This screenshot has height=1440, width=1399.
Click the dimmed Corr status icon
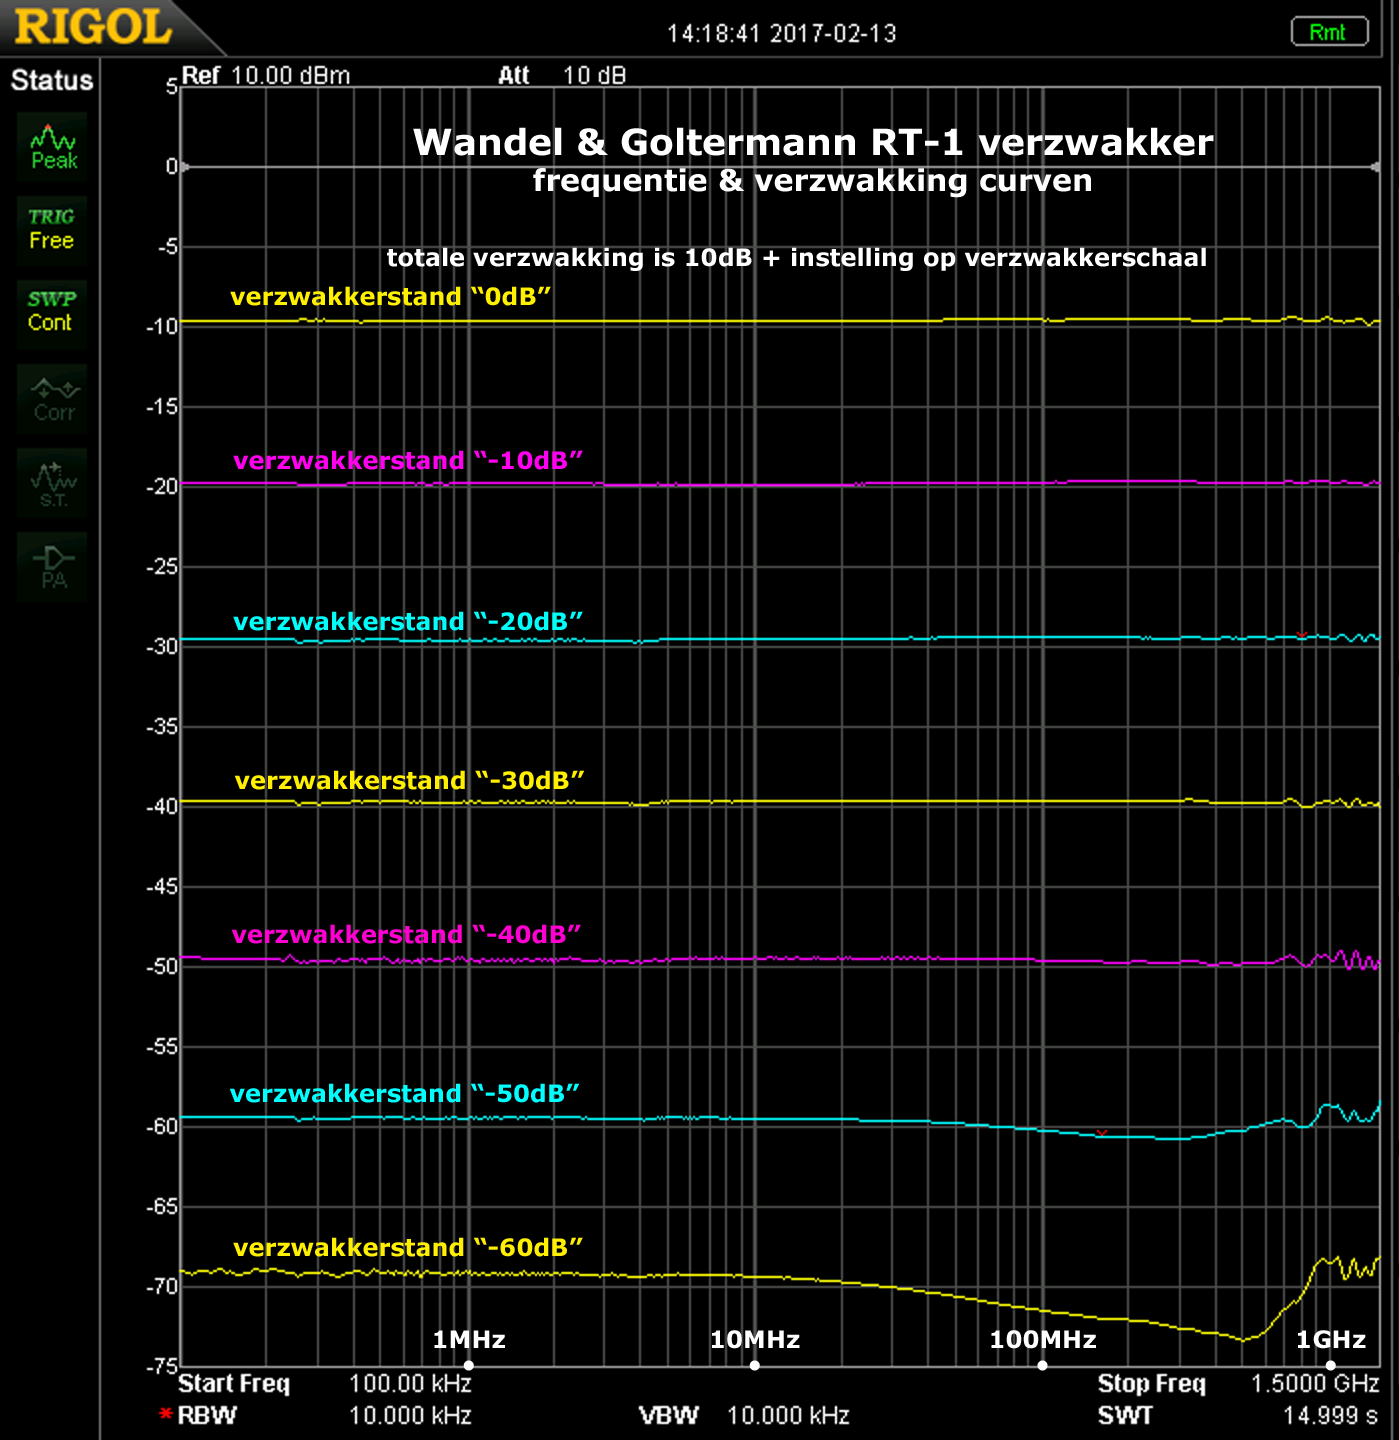click(x=53, y=399)
